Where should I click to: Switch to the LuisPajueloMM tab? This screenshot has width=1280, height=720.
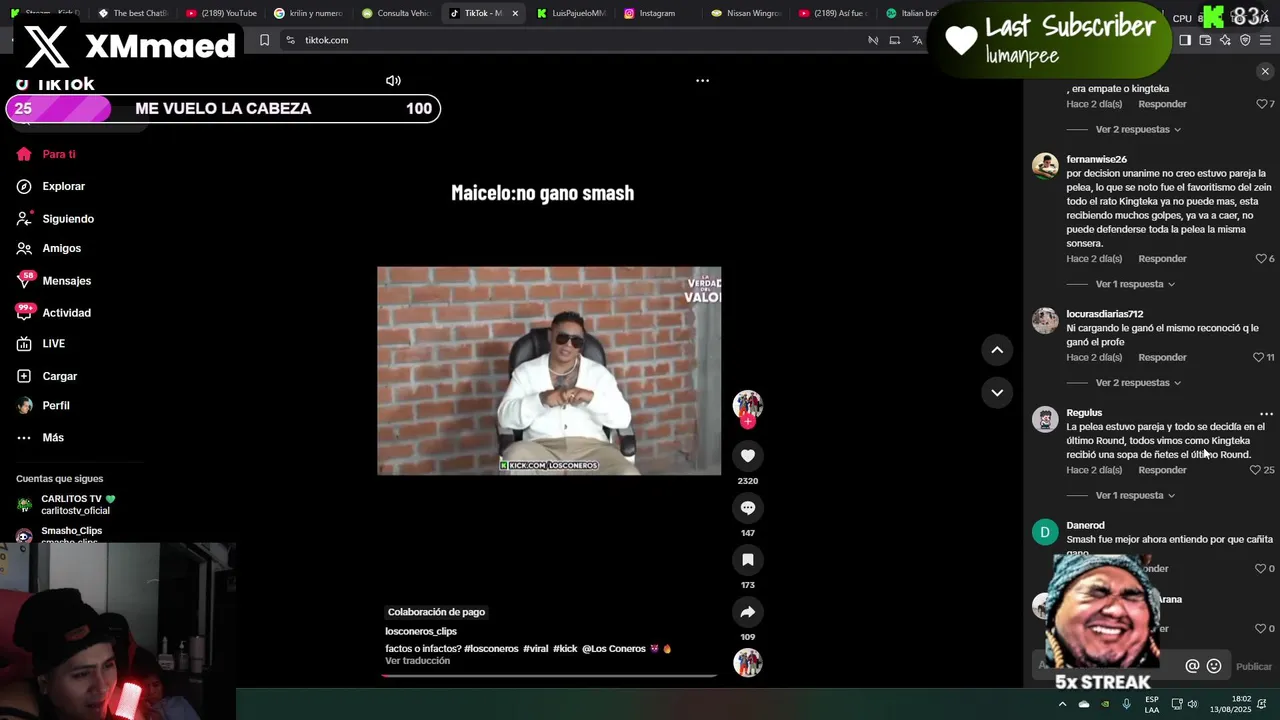pos(572,13)
